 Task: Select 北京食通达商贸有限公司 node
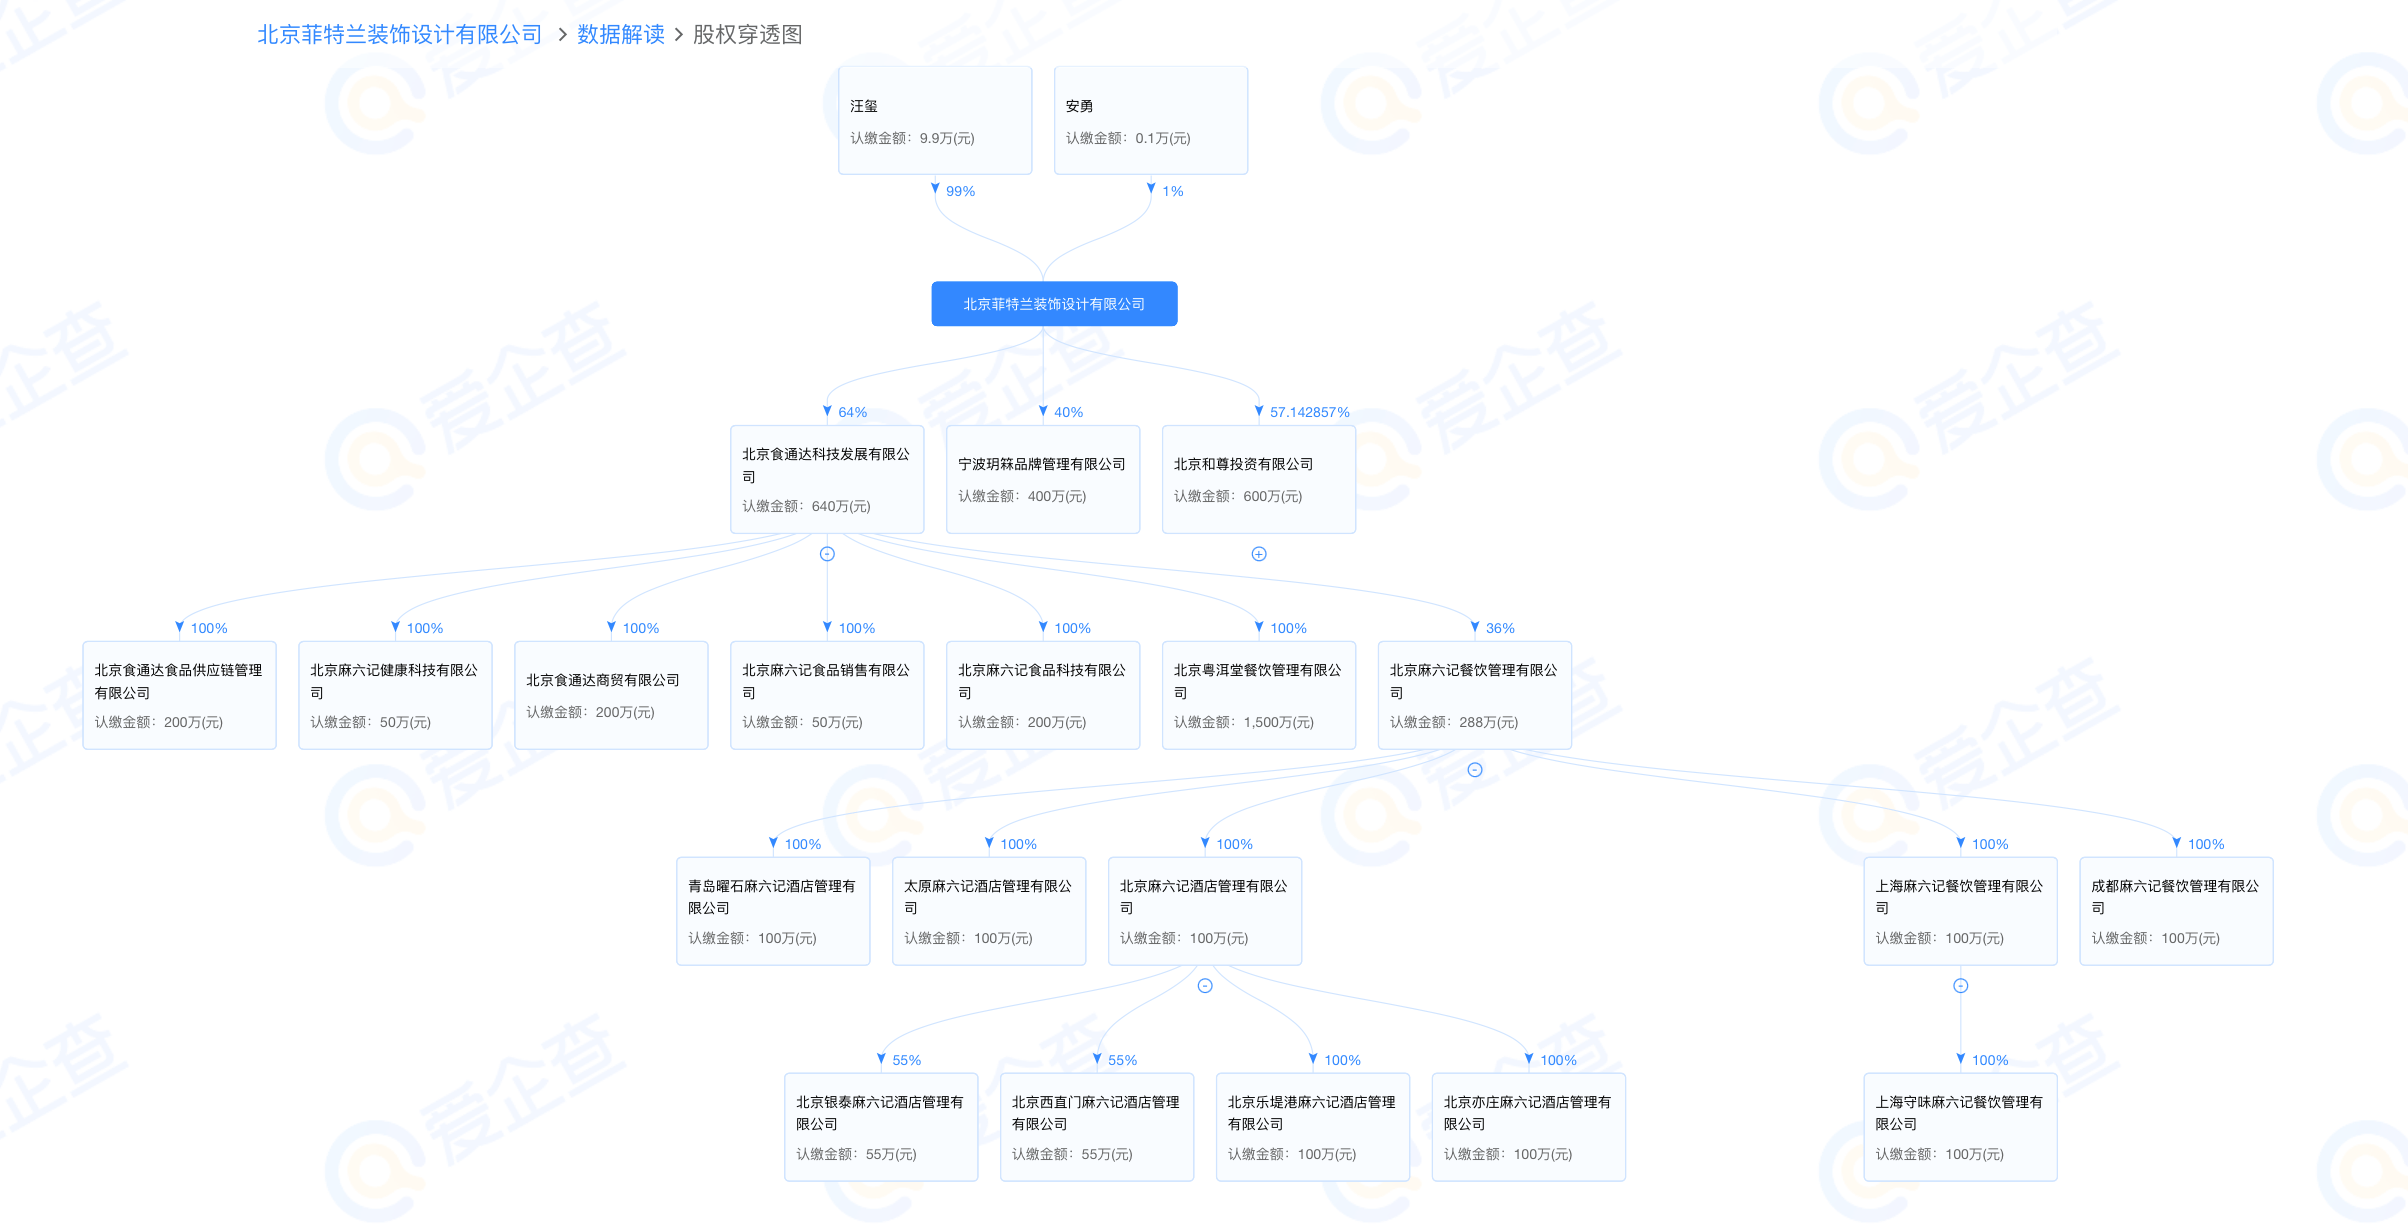pyautogui.click(x=611, y=695)
